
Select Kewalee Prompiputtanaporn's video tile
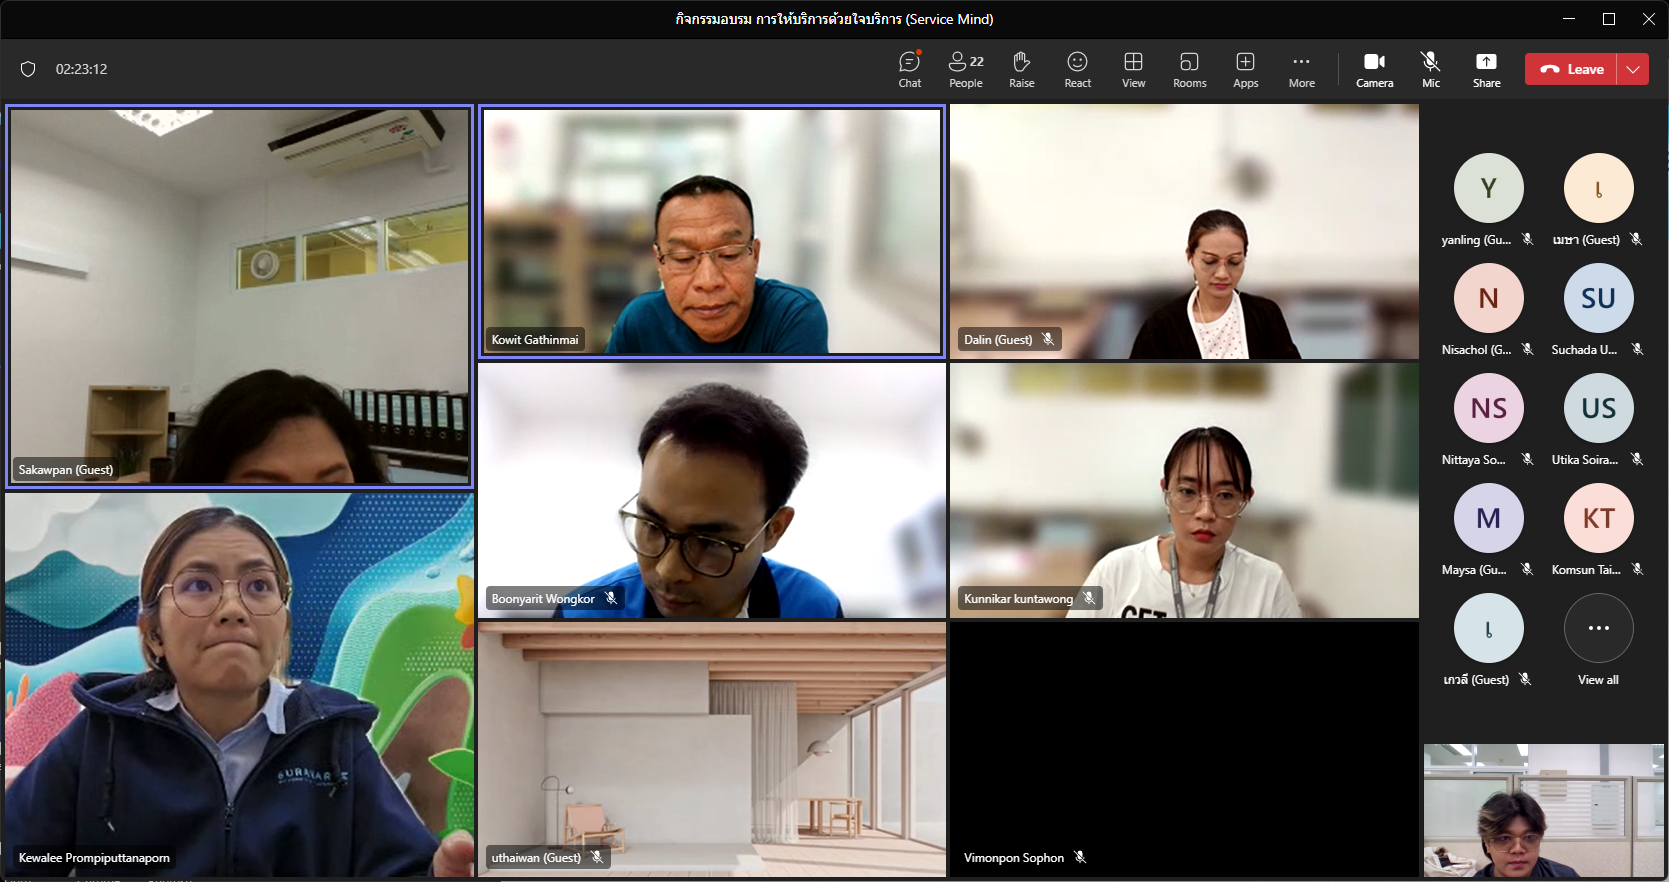[x=239, y=685]
